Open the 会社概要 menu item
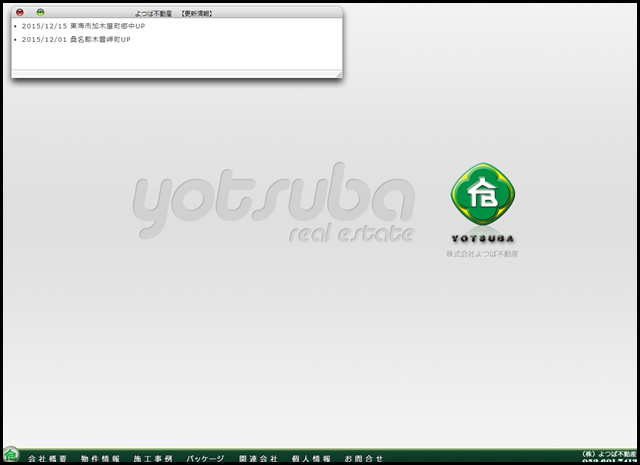640x465 pixels. click(47, 458)
